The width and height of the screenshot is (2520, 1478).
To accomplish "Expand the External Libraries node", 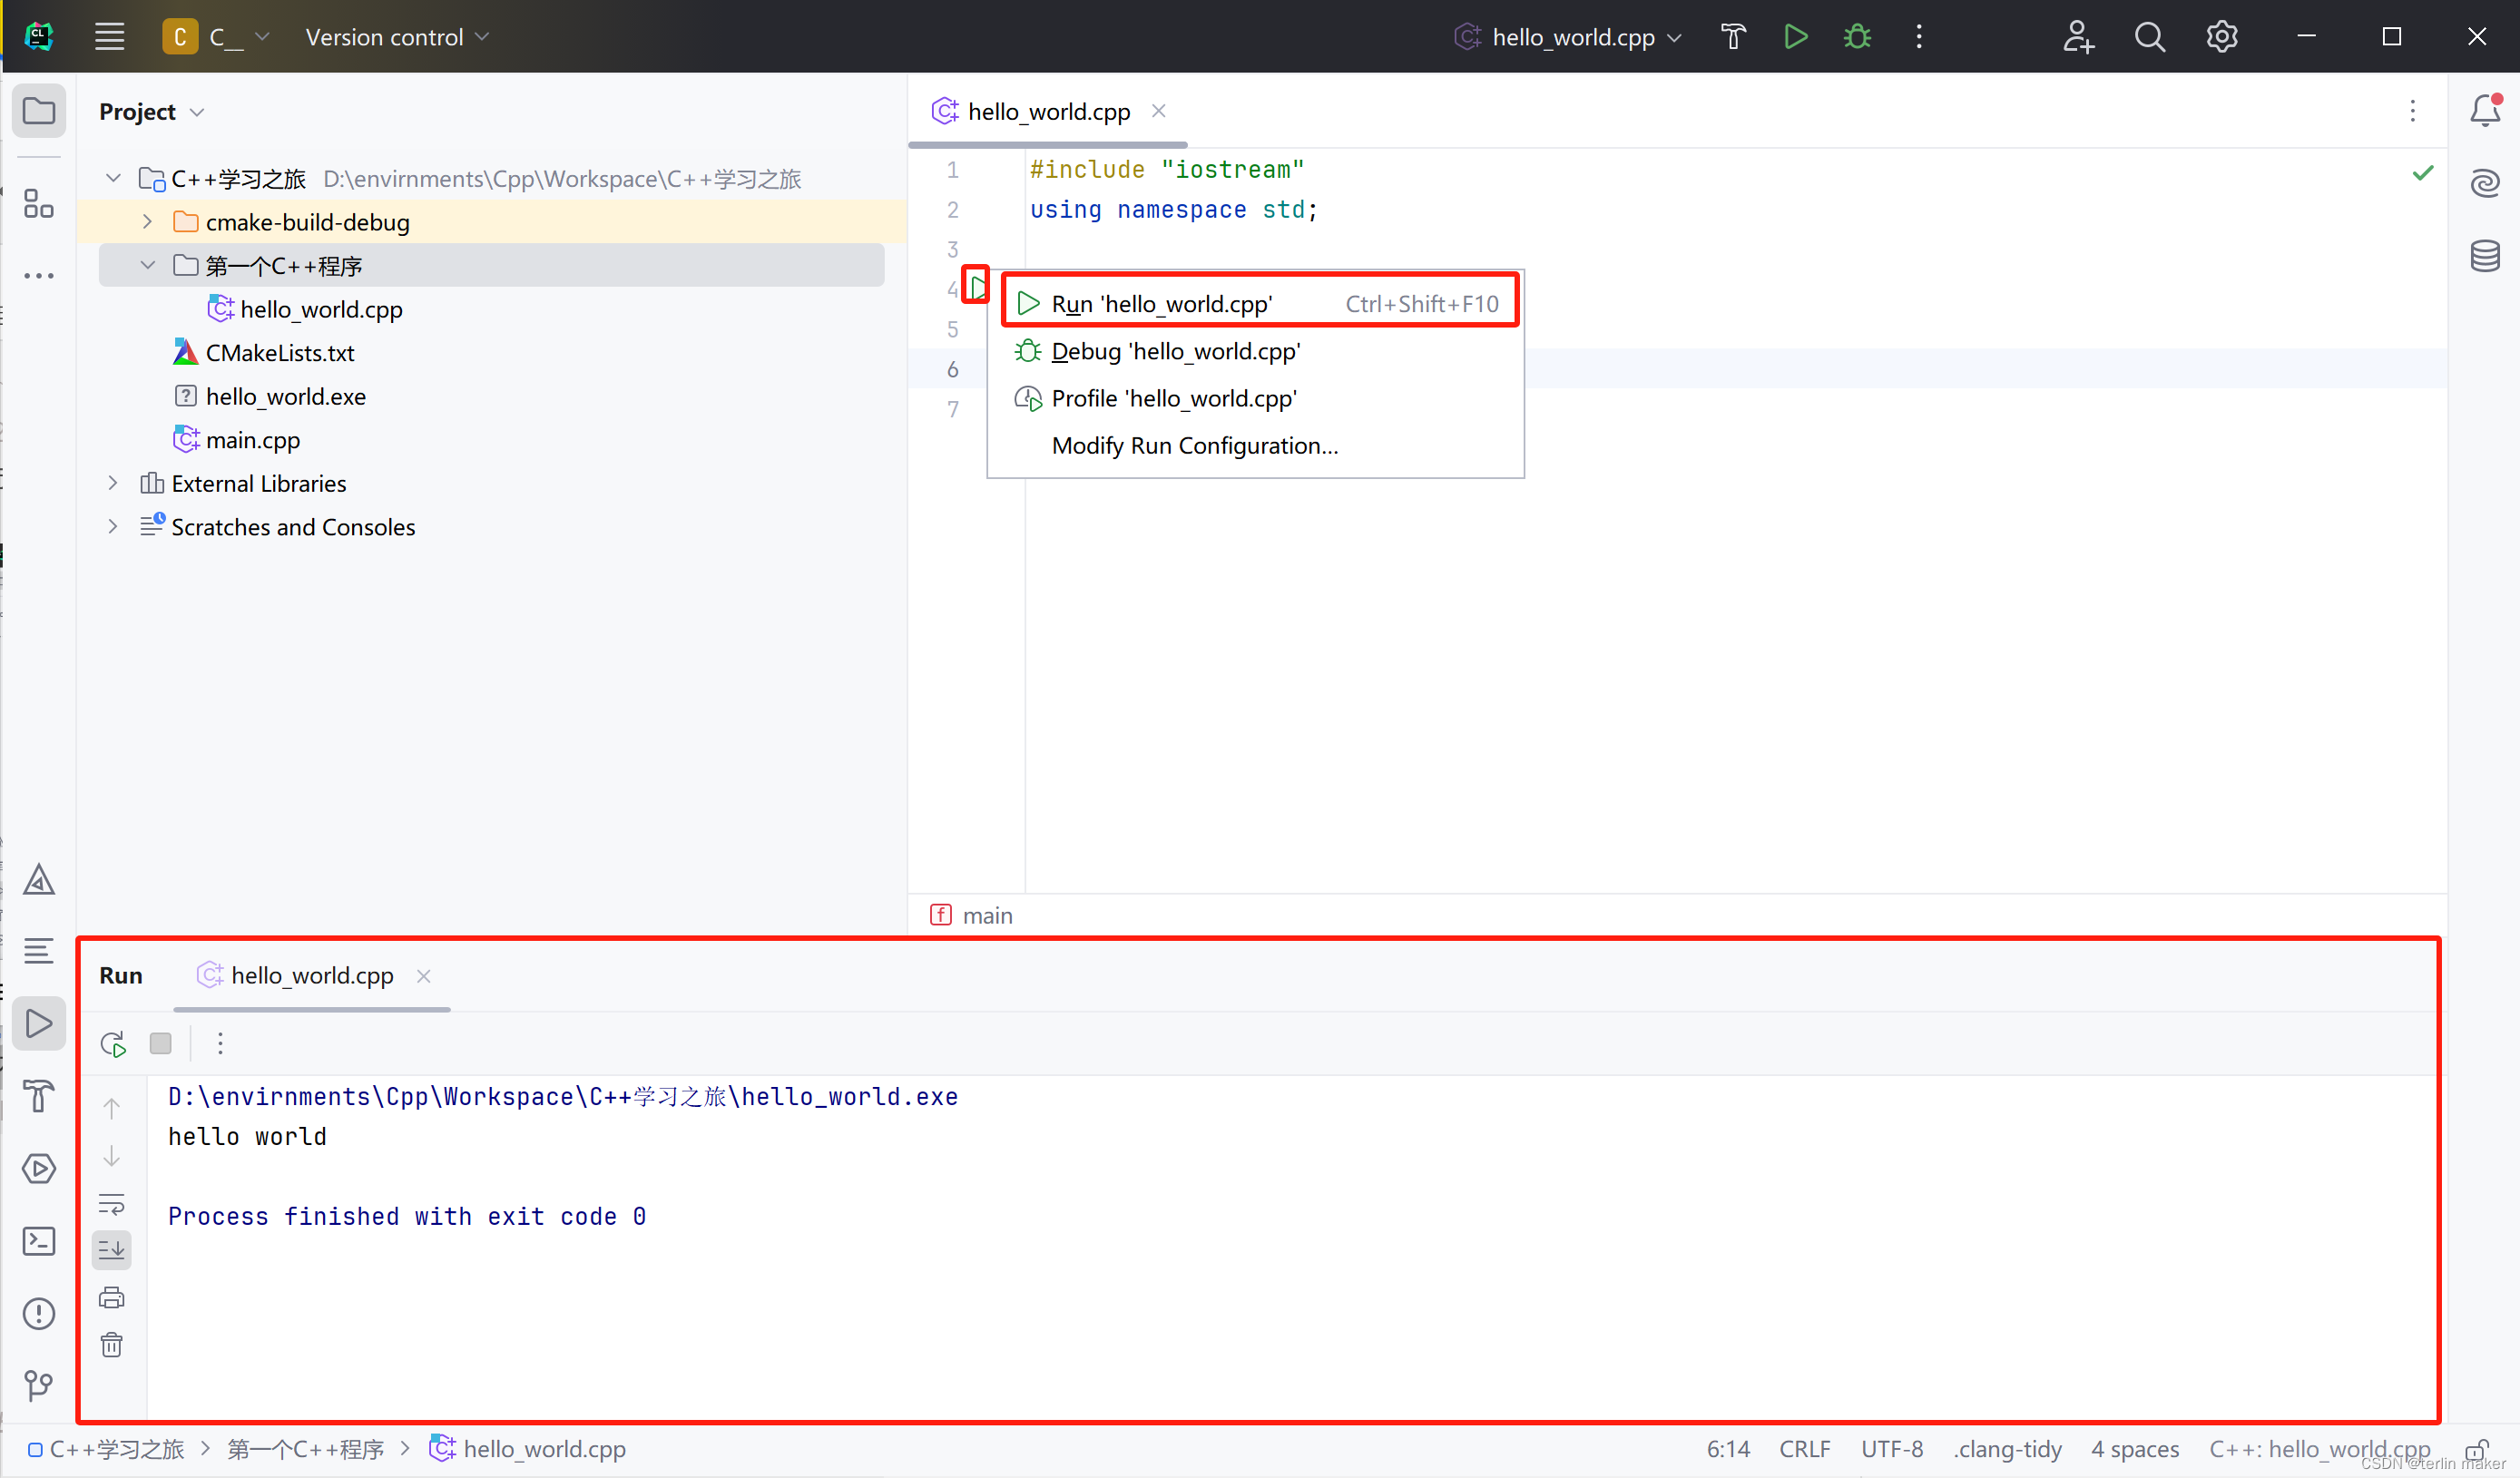I will coord(113,483).
